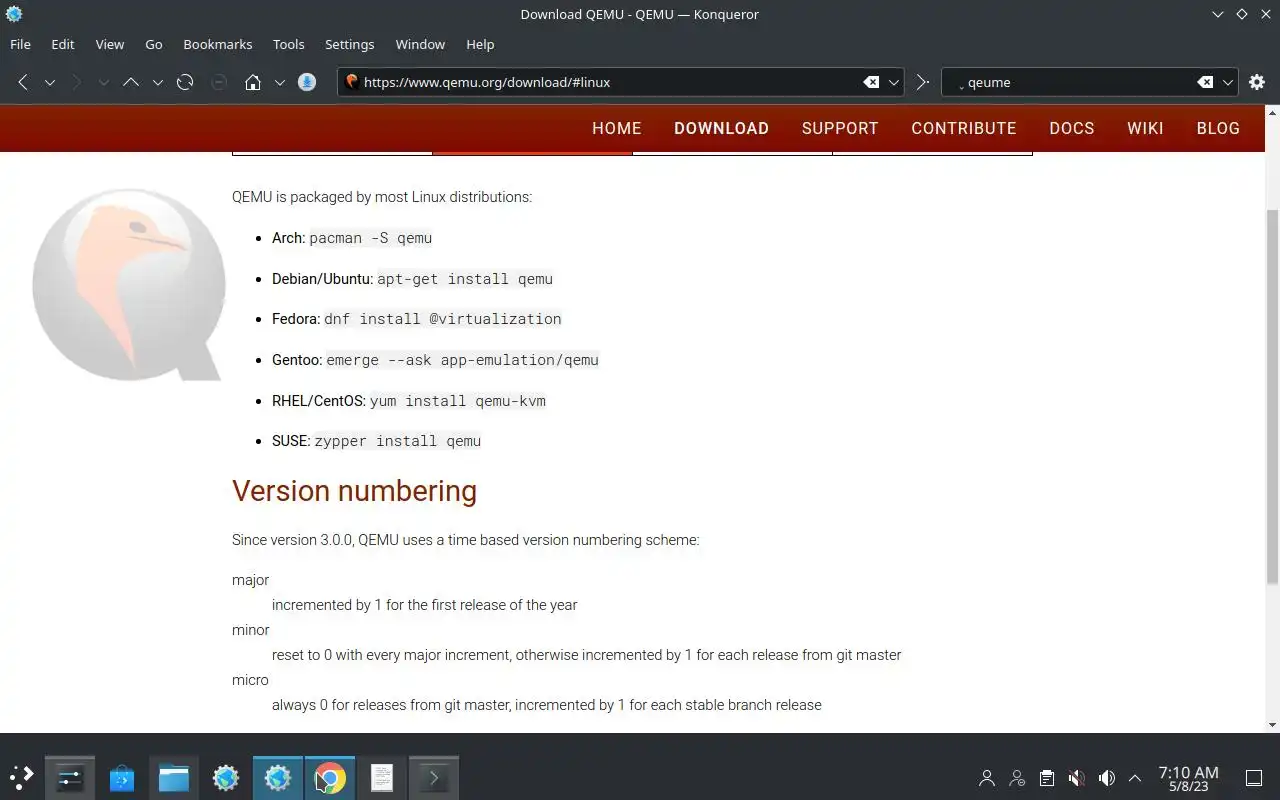The width and height of the screenshot is (1280, 800).
Task: Open CONTRIBUTE page from navigation
Action: 964,128
